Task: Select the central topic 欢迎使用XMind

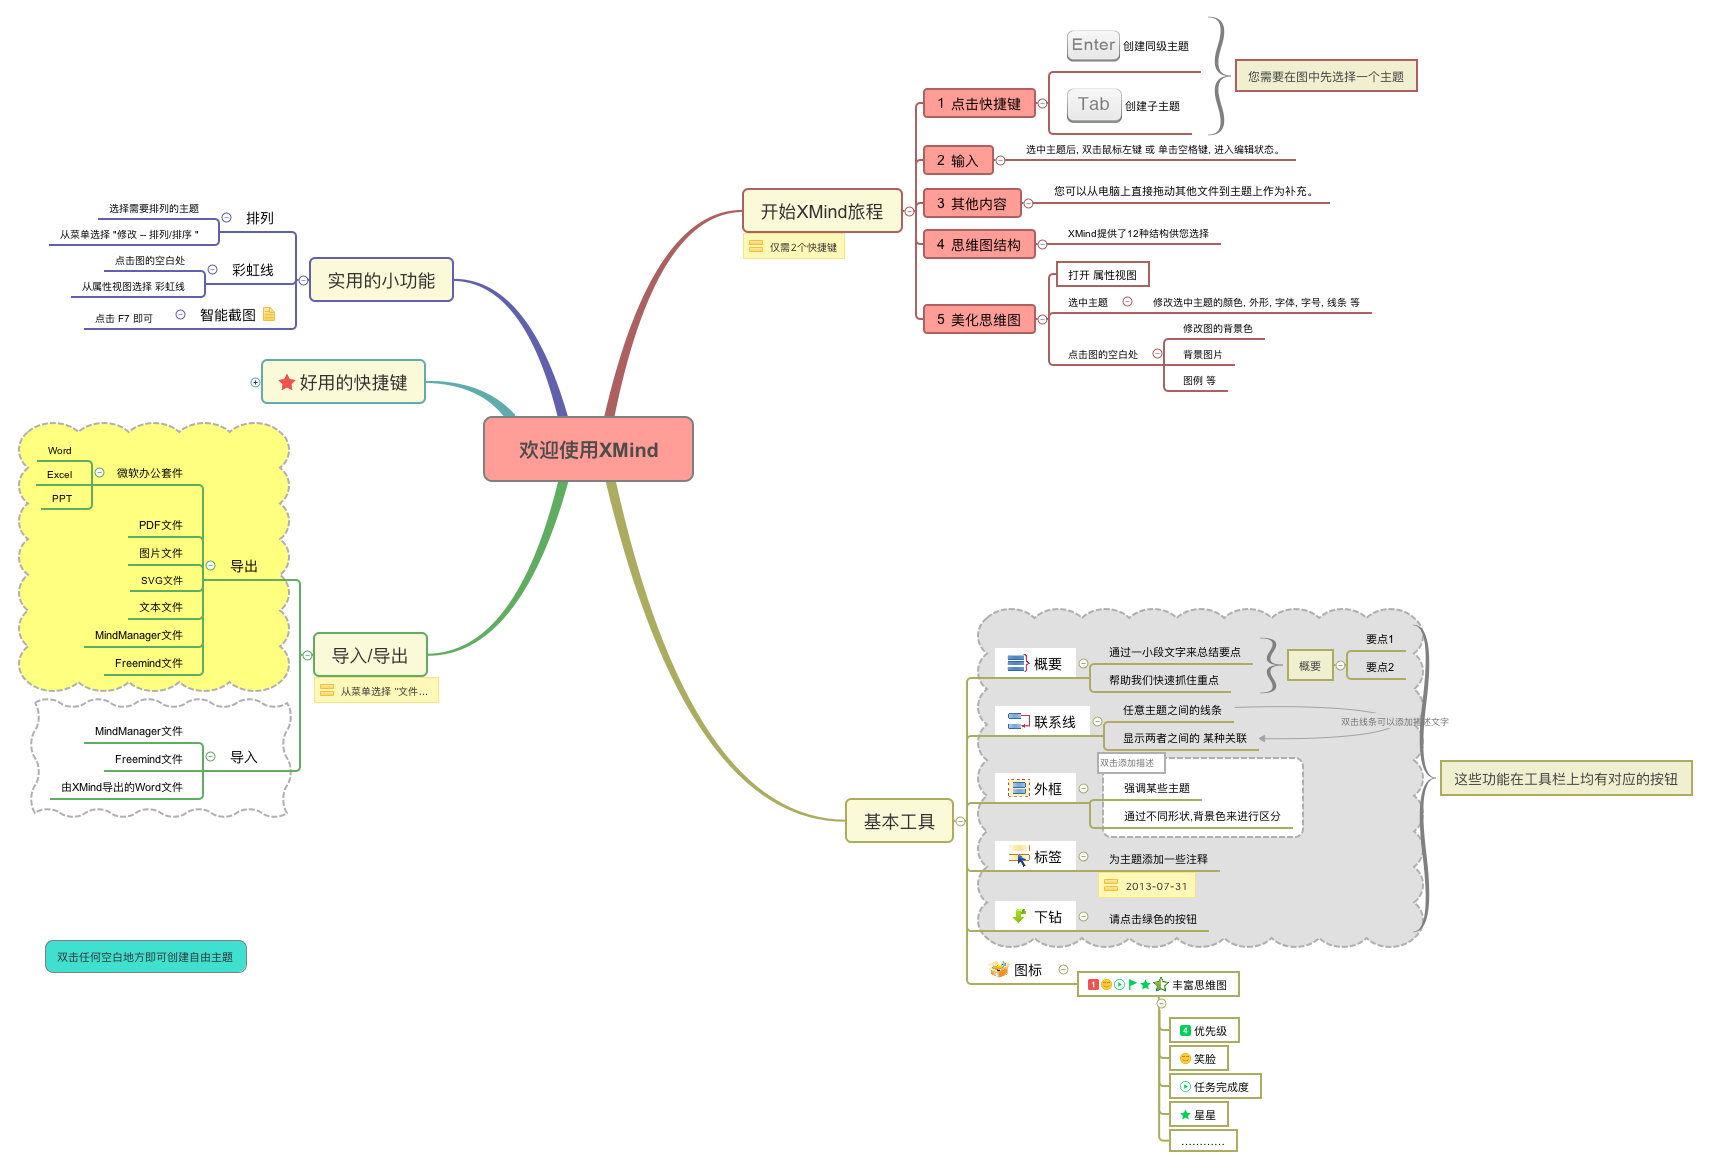Action: coord(588,450)
